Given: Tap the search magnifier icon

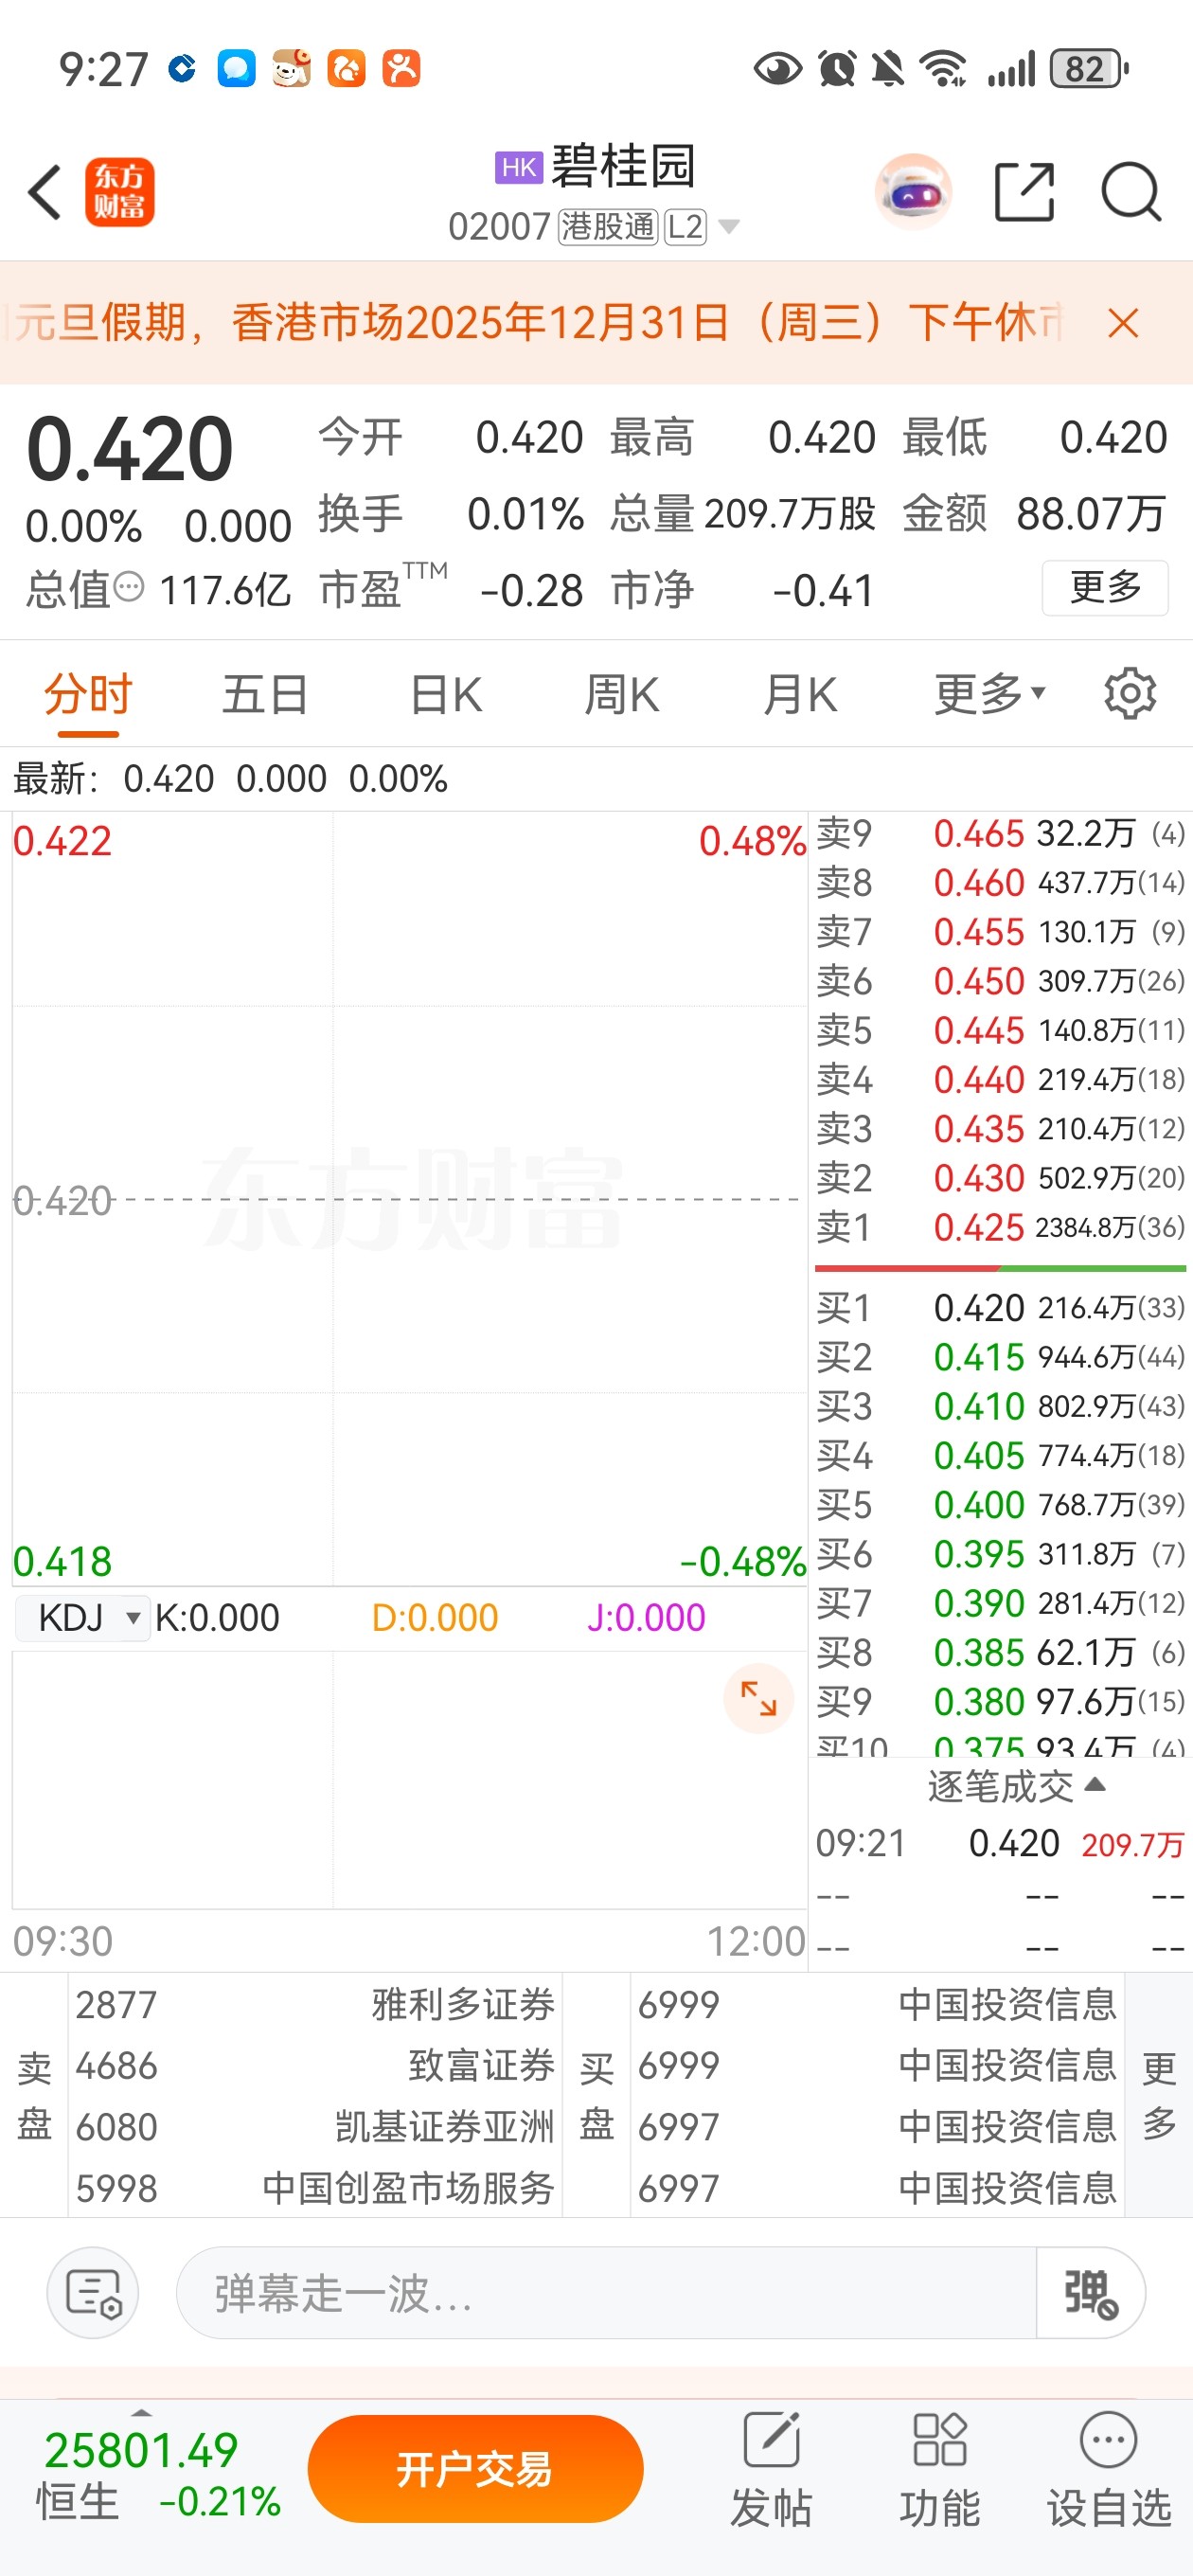Looking at the screenshot, I should pos(1131,191).
